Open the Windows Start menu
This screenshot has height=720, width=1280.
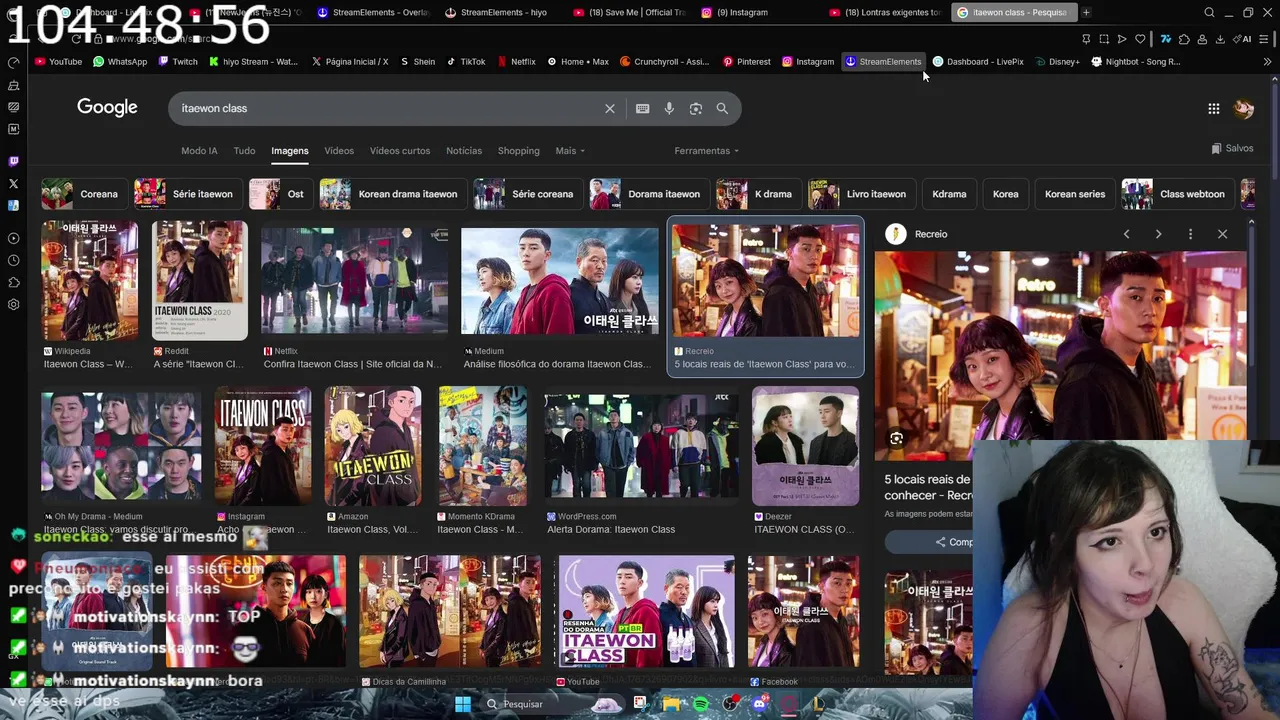point(463,704)
